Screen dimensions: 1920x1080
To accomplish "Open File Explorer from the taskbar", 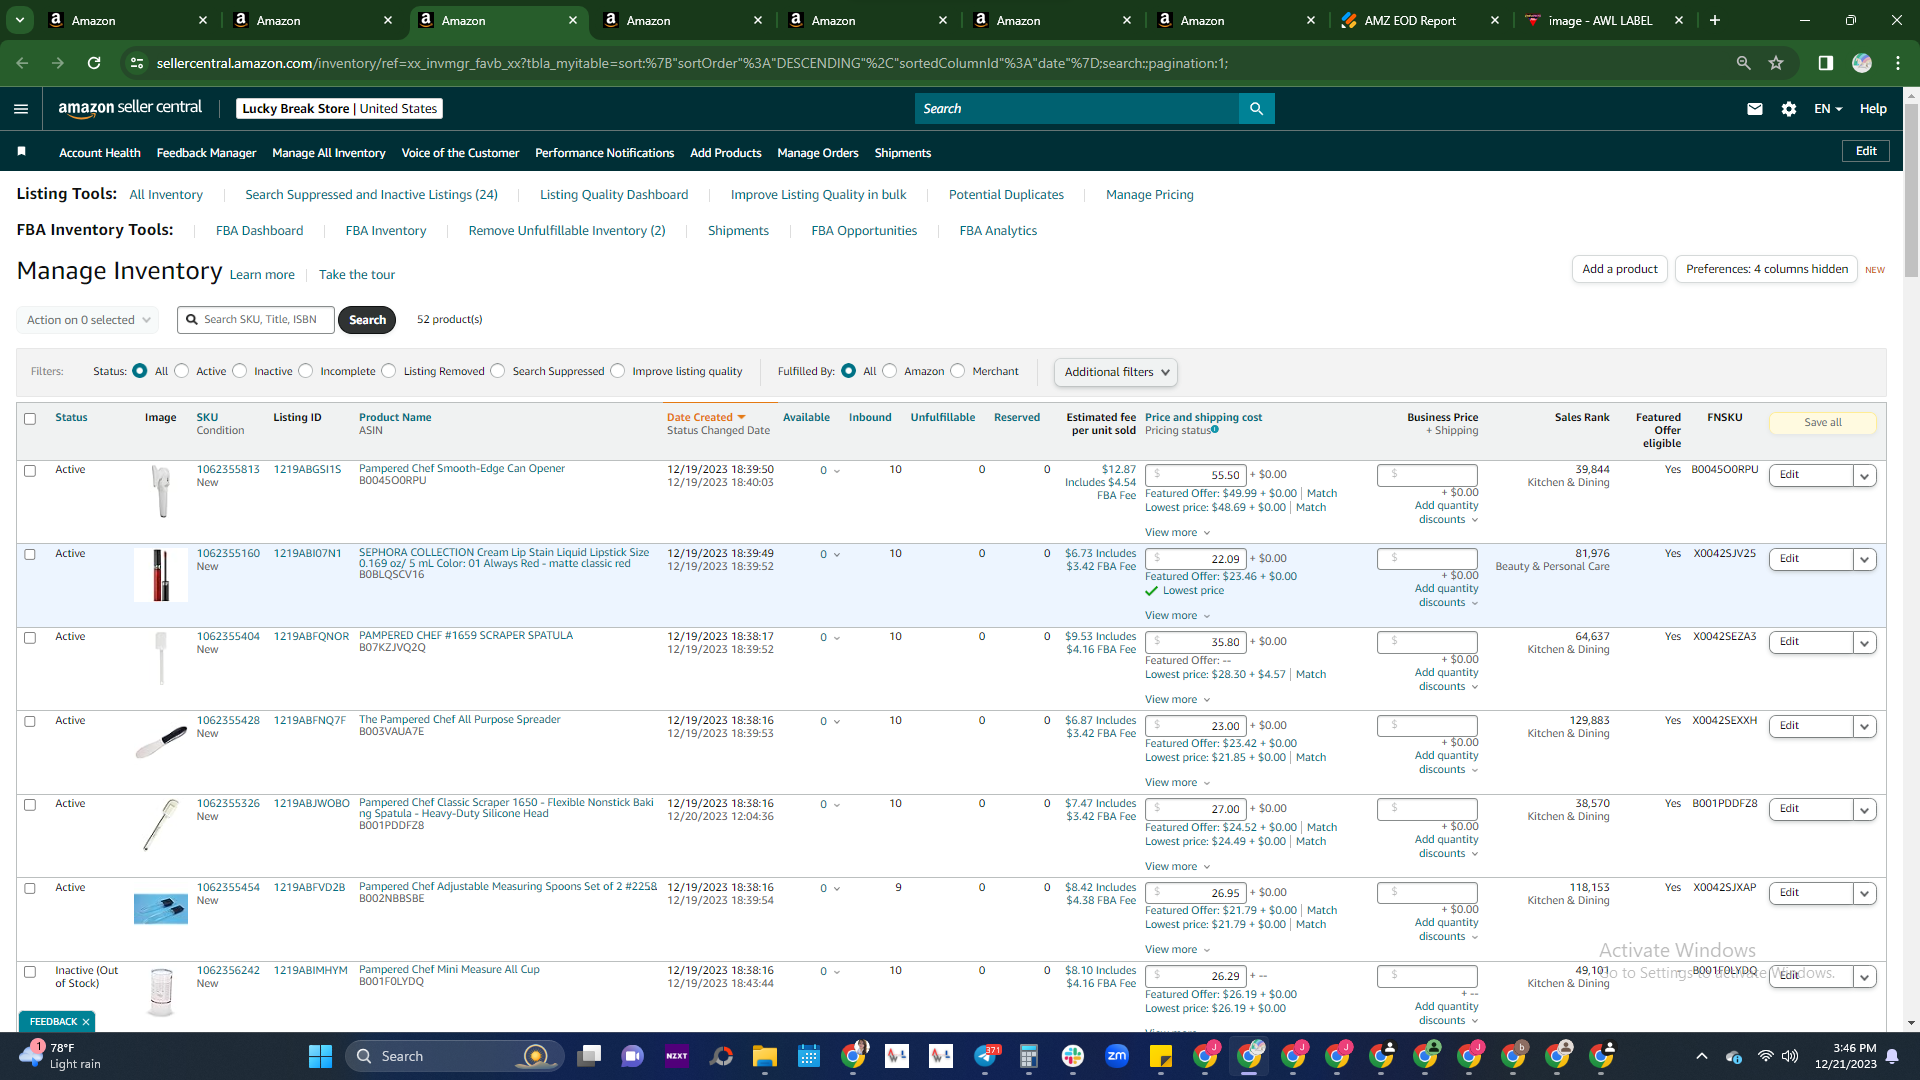I will (x=765, y=1056).
